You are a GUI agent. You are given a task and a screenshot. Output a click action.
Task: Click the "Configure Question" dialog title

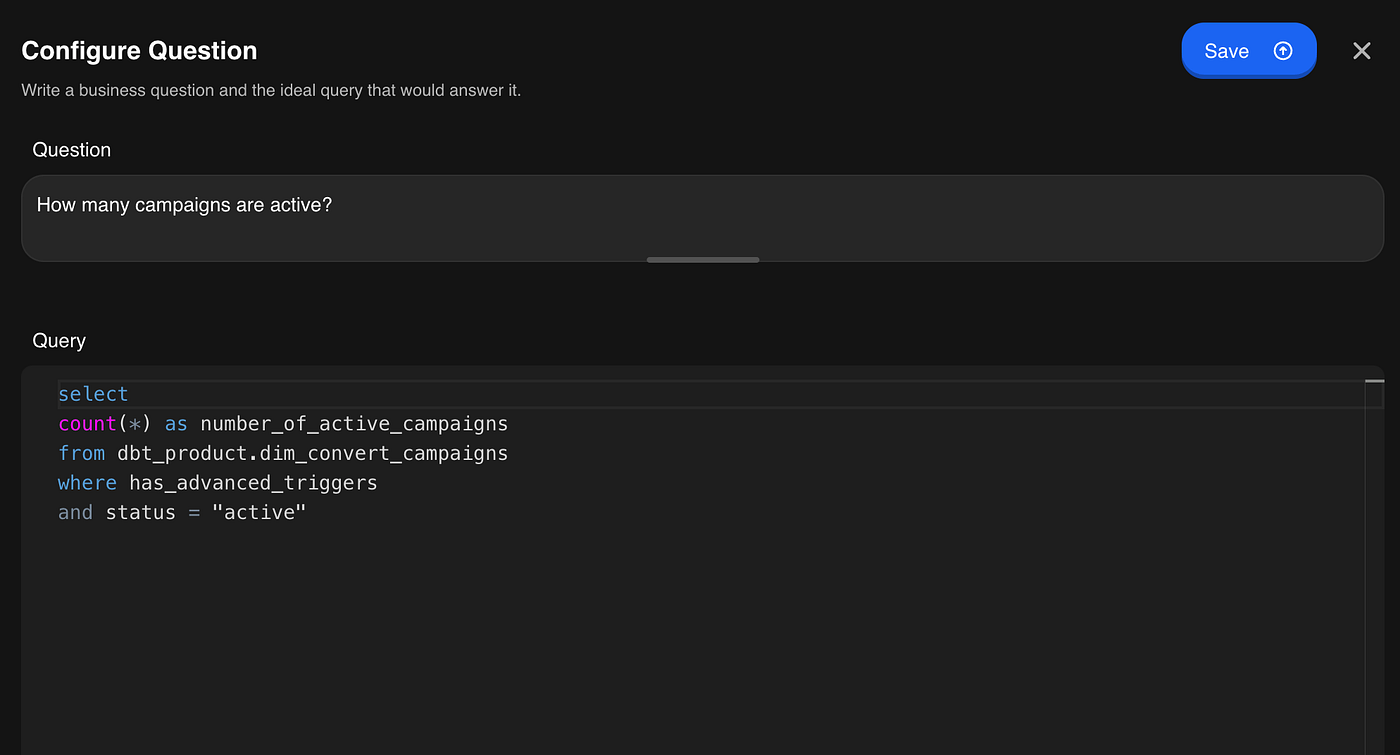pos(139,51)
